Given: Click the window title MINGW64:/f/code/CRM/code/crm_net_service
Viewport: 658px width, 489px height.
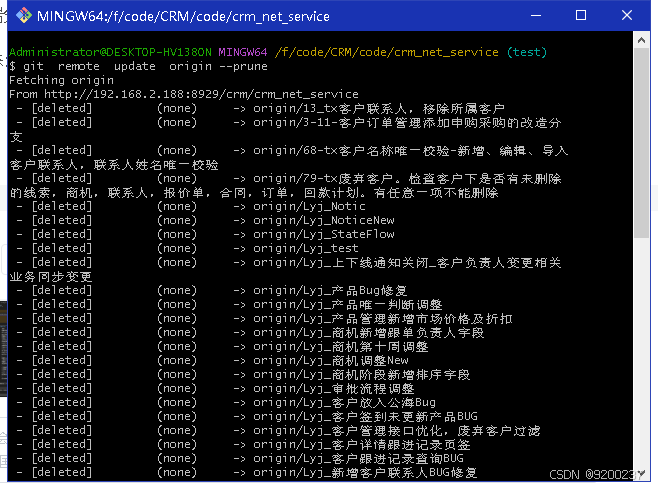Looking at the screenshot, I should [x=183, y=16].
